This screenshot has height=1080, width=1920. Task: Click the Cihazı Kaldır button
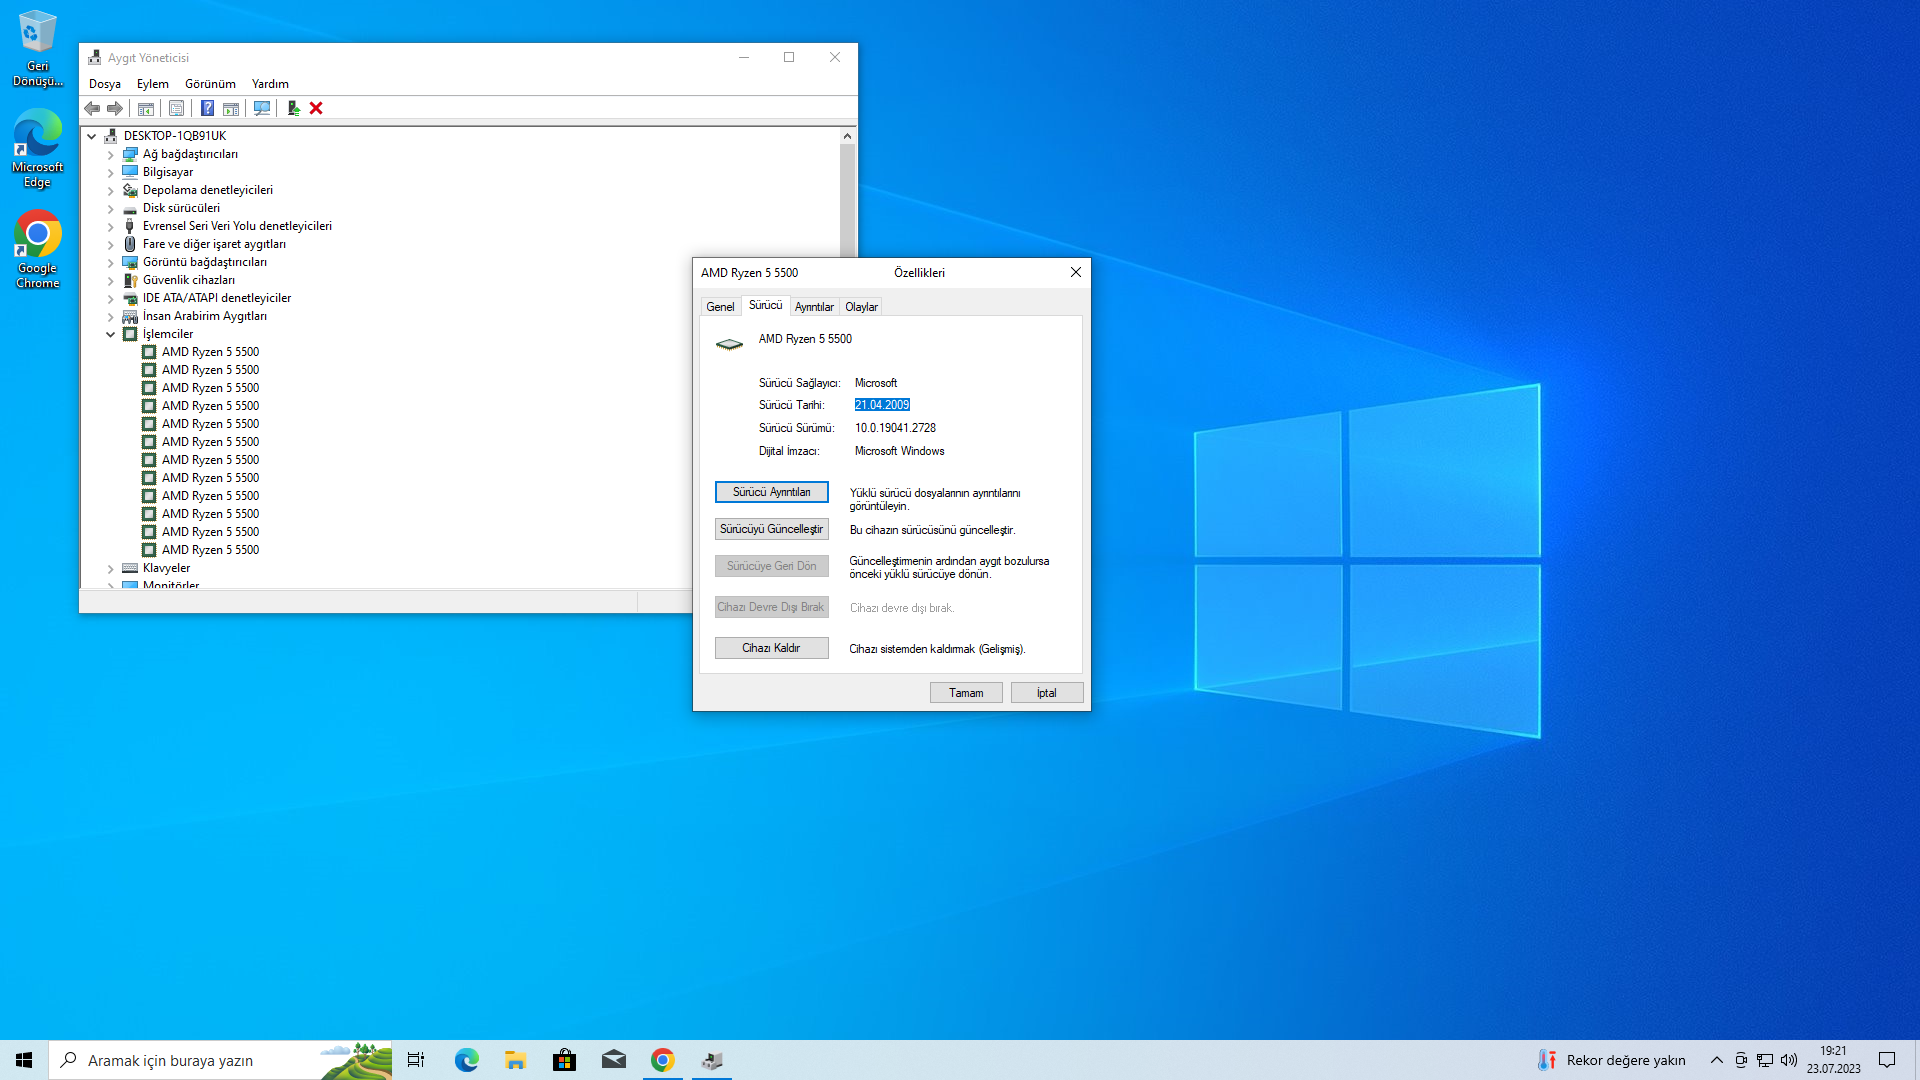click(771, 648)
